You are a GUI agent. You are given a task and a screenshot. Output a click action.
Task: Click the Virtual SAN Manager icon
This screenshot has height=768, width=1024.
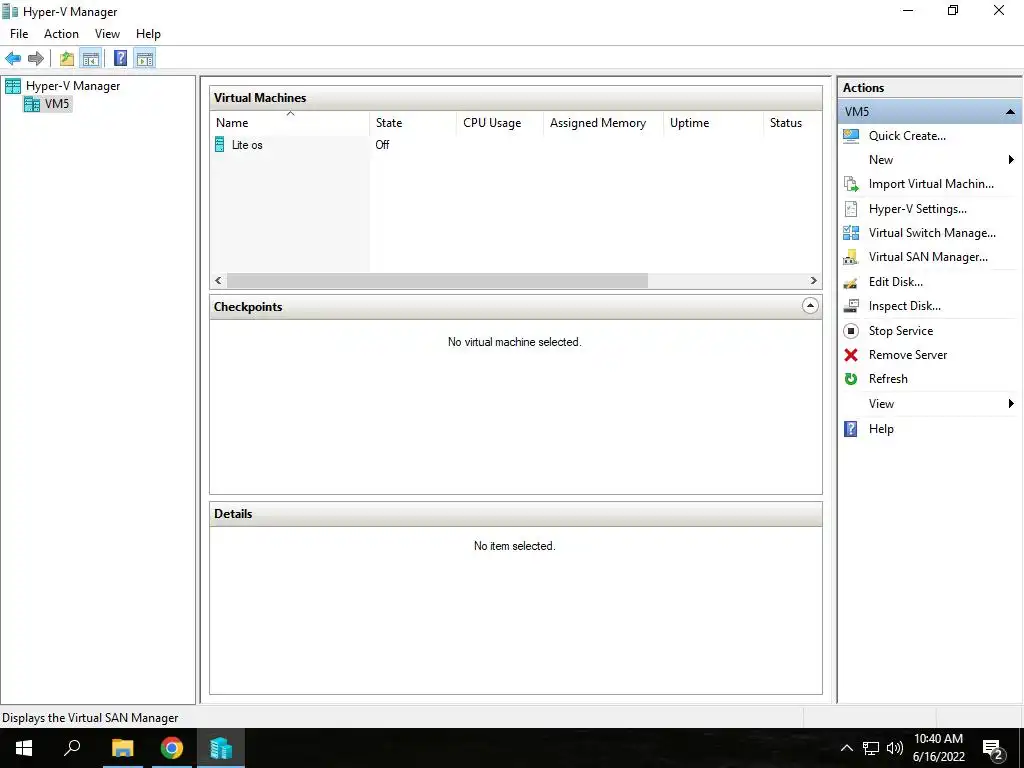851,257
